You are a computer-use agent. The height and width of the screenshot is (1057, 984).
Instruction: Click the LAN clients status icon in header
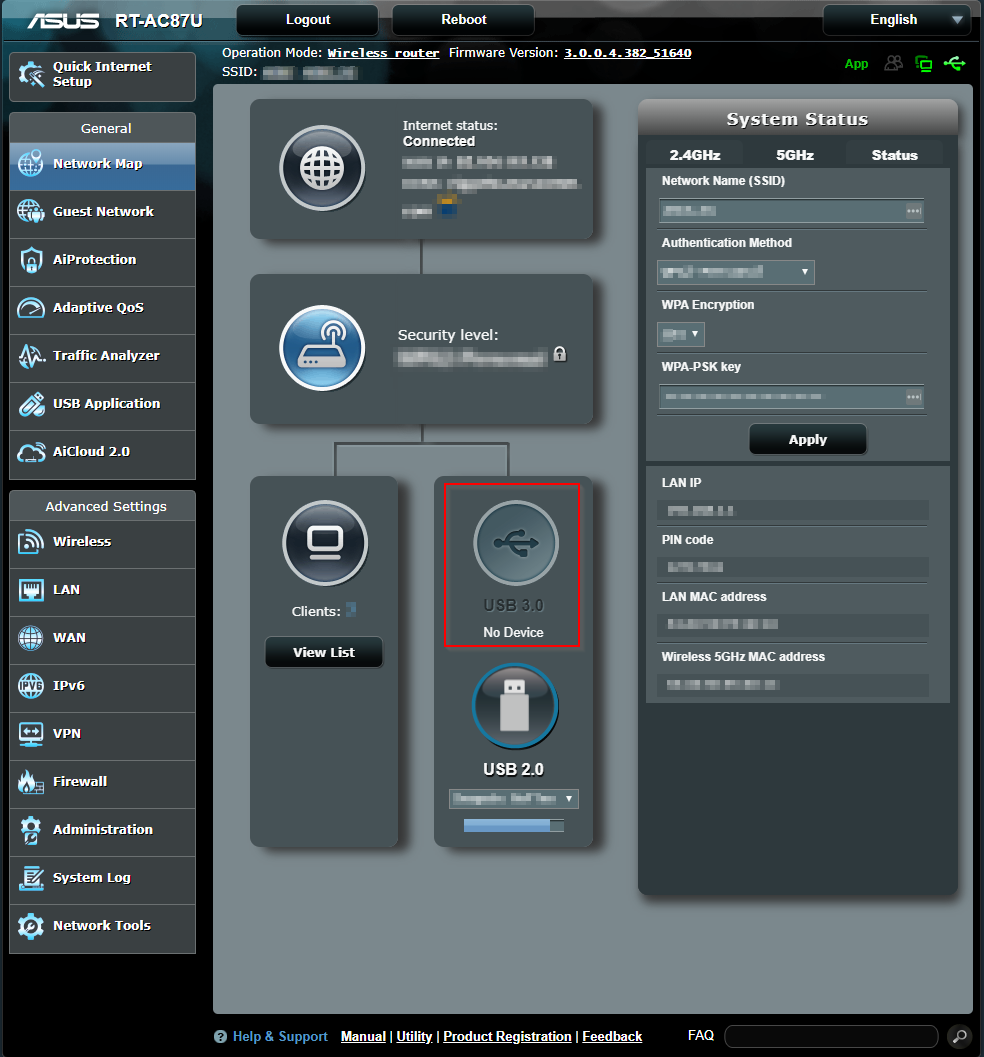924,64
